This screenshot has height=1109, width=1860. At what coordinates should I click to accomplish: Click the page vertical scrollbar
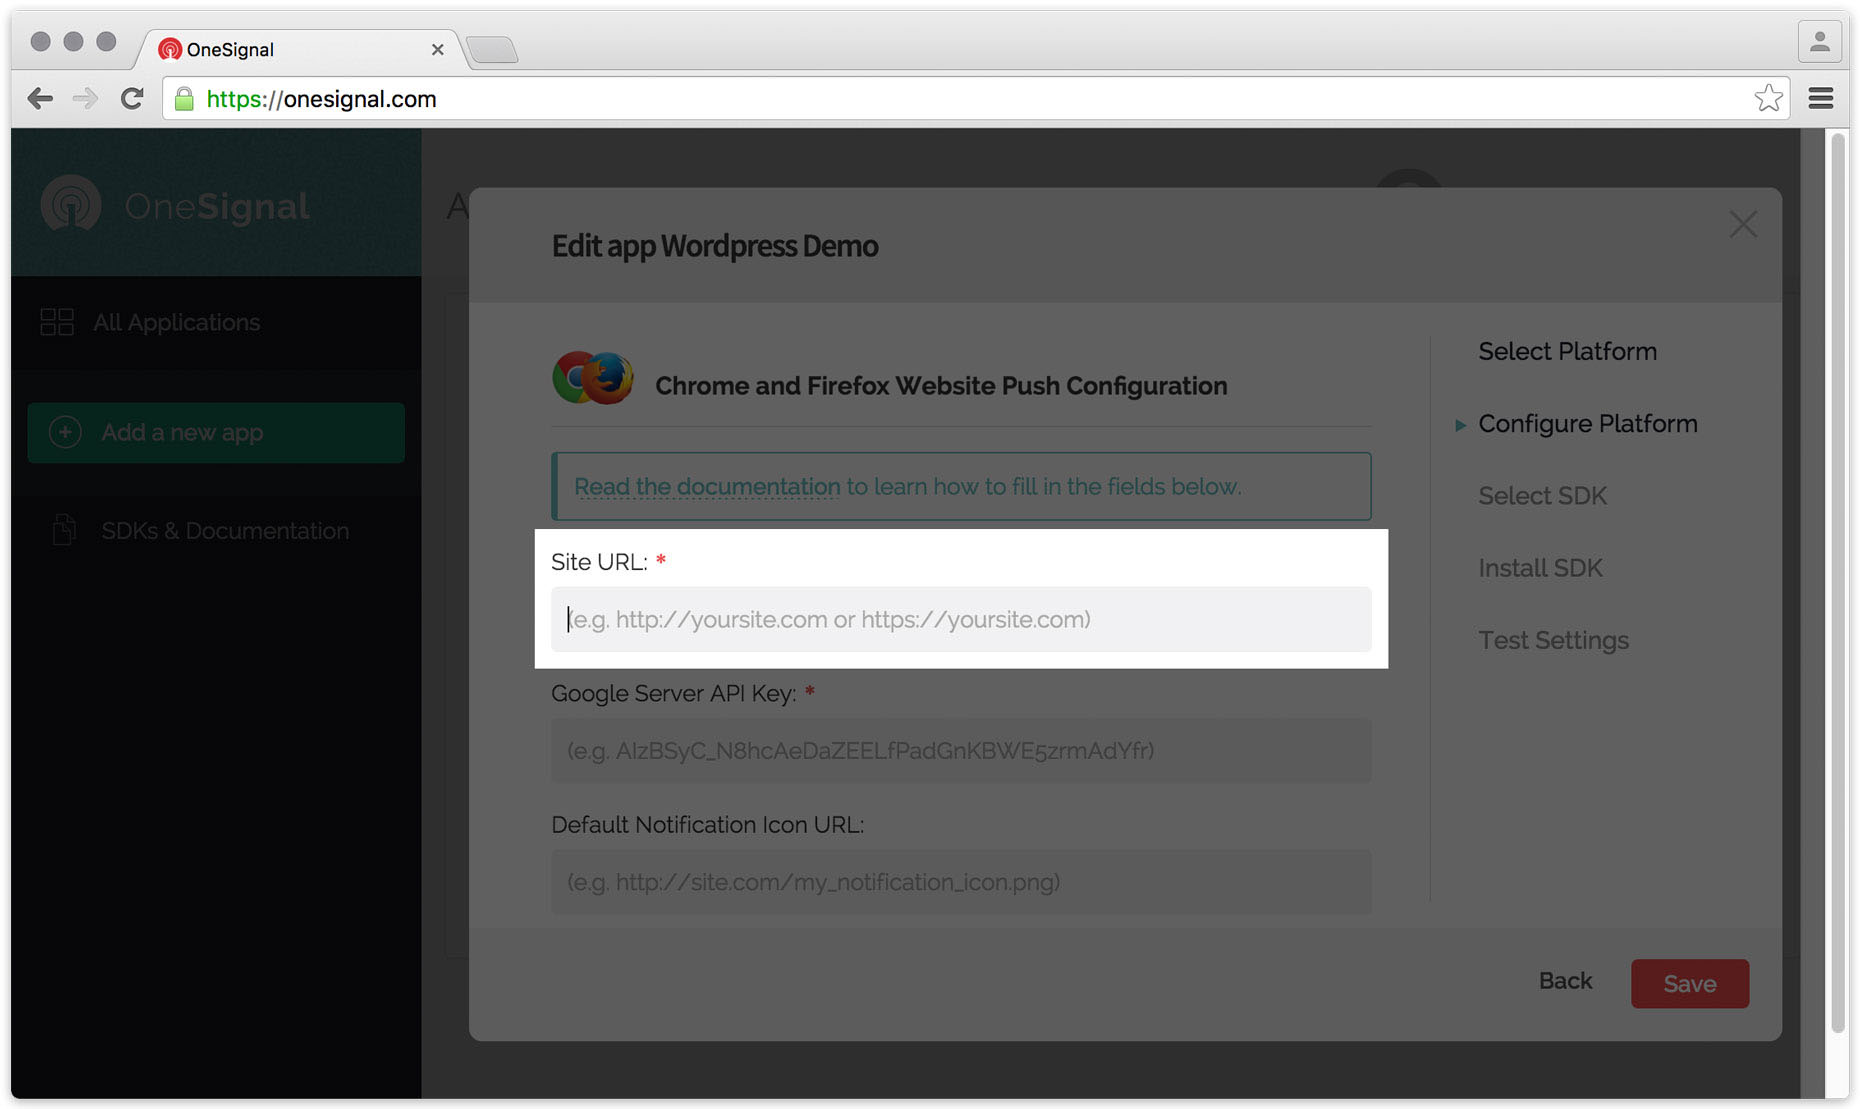1837,585
